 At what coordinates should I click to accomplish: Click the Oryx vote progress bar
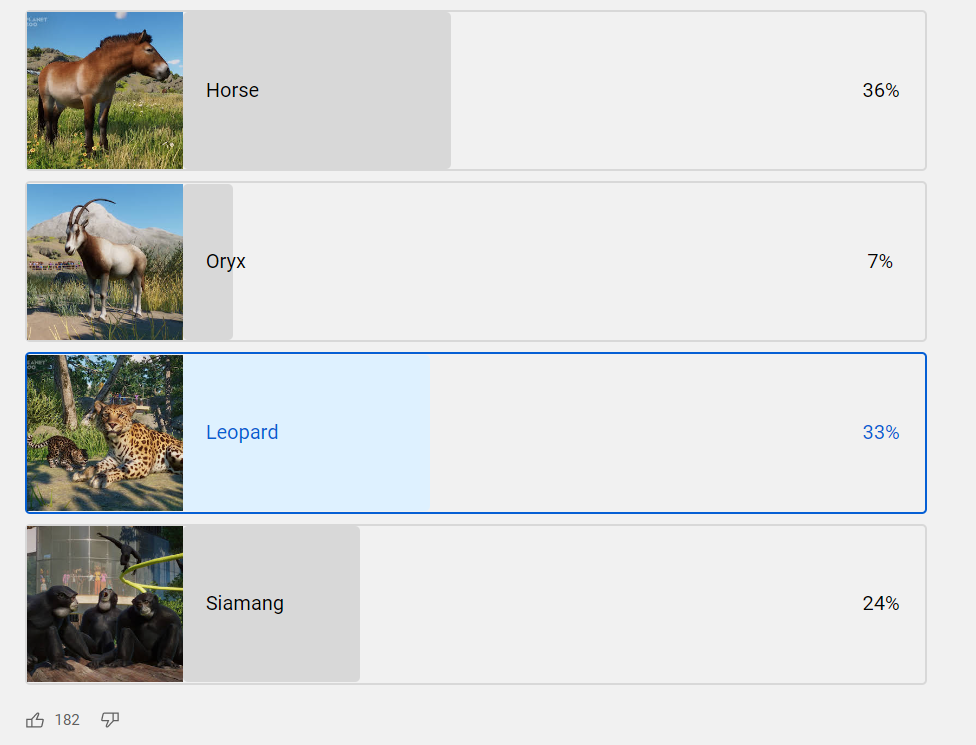pos(208,261)
